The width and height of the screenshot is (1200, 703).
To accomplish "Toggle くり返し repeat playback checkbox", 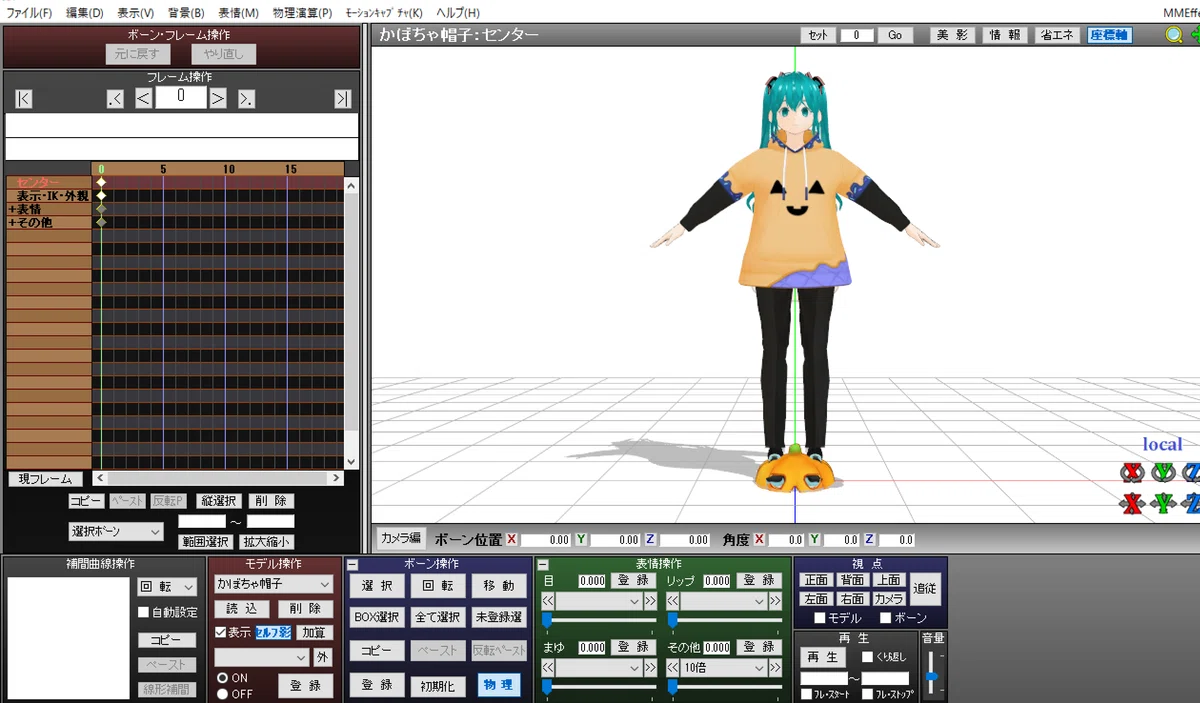I will 868,657.
